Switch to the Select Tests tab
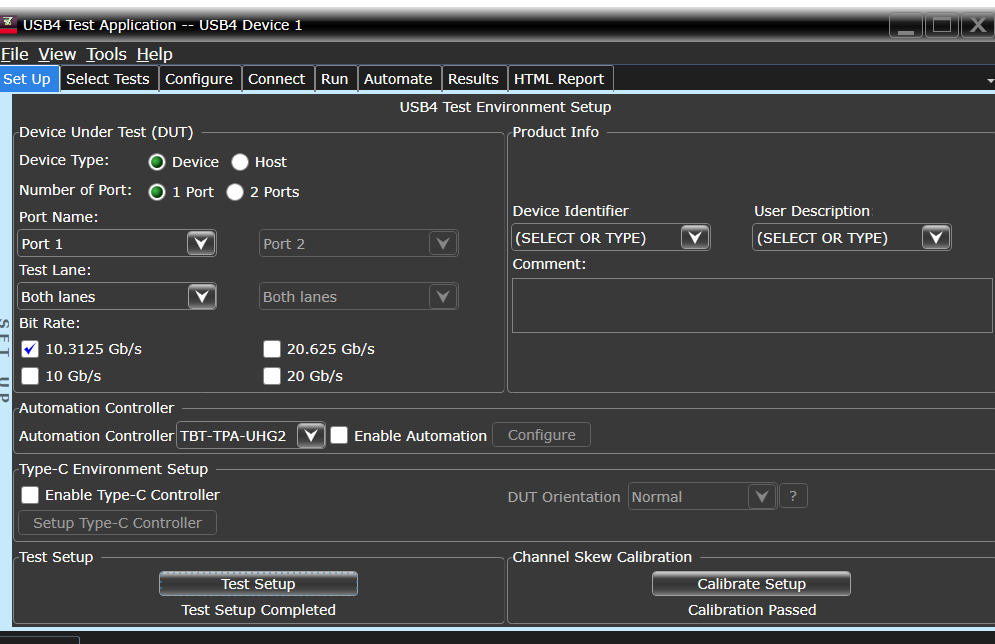This screenshot has height=644, width=995. 108,78
